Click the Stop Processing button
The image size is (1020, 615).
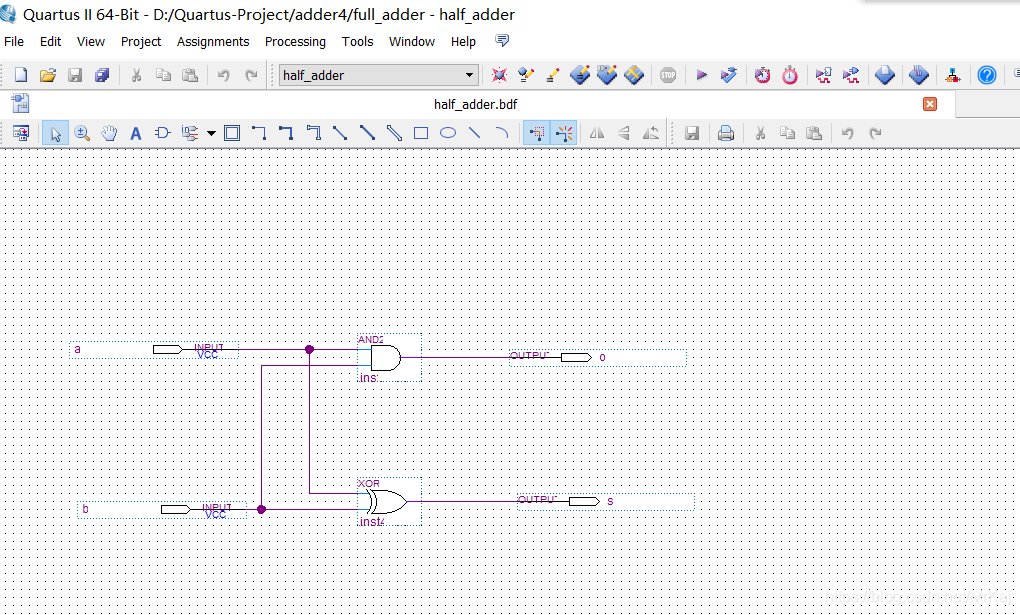point(667,75)
